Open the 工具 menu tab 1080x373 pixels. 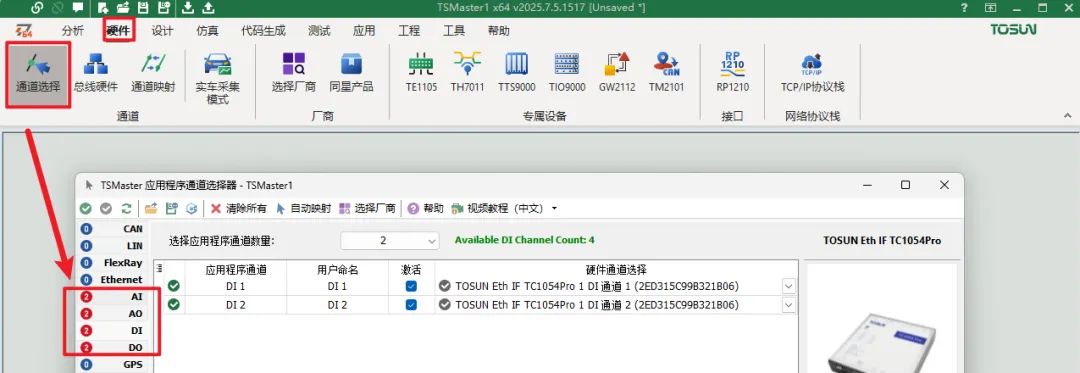tap(453, 31)
